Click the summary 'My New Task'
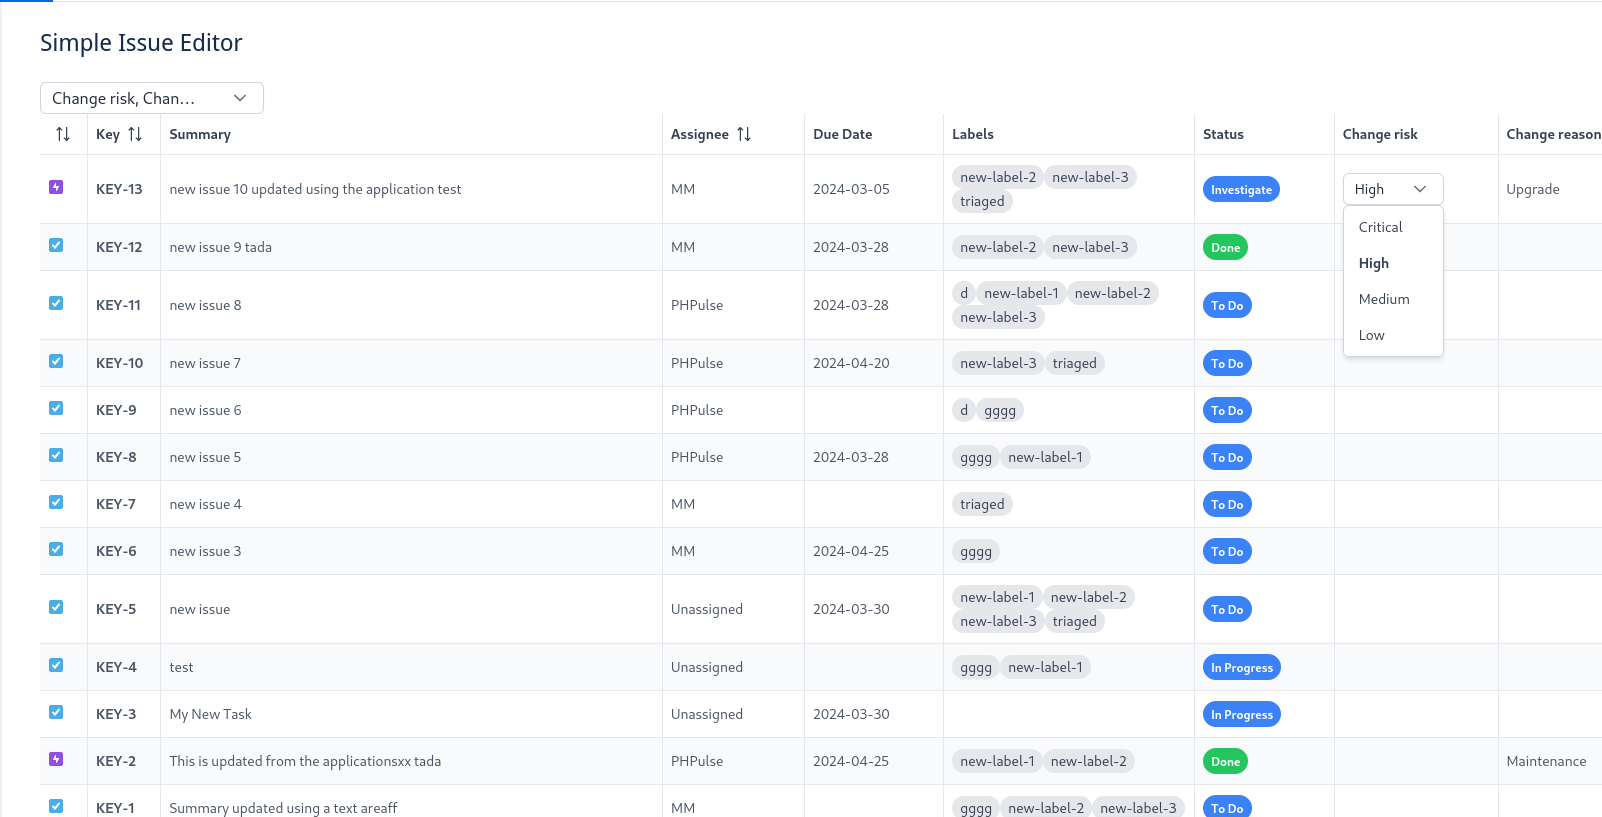Viewport: 1602px width, 817px height. coord(210,715)
